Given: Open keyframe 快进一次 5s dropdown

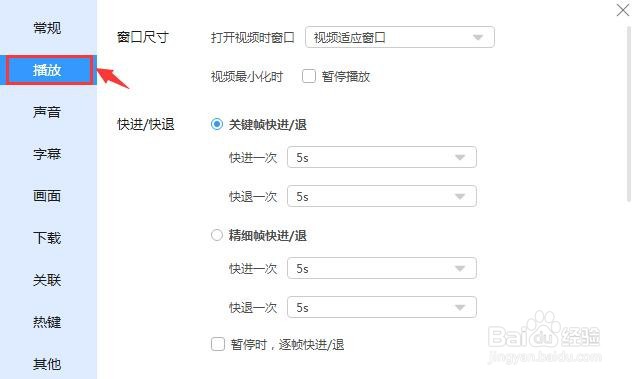Looking at the screenshot, I should coord(382,157).
